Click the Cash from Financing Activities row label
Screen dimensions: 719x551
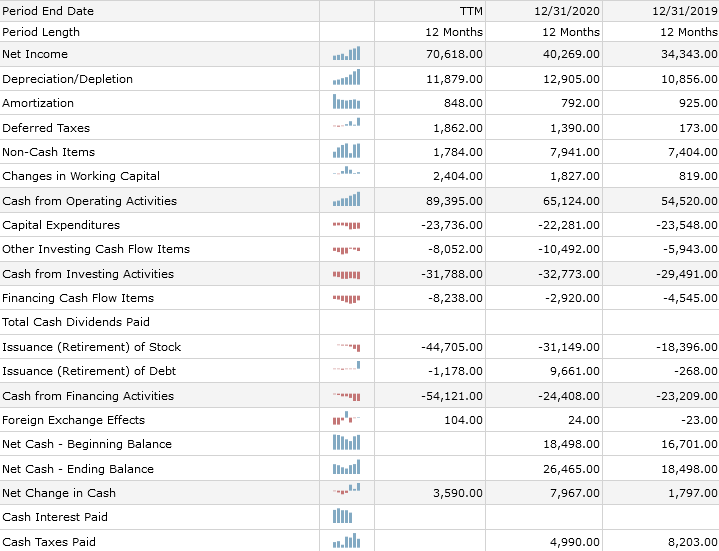pos(88,396)
